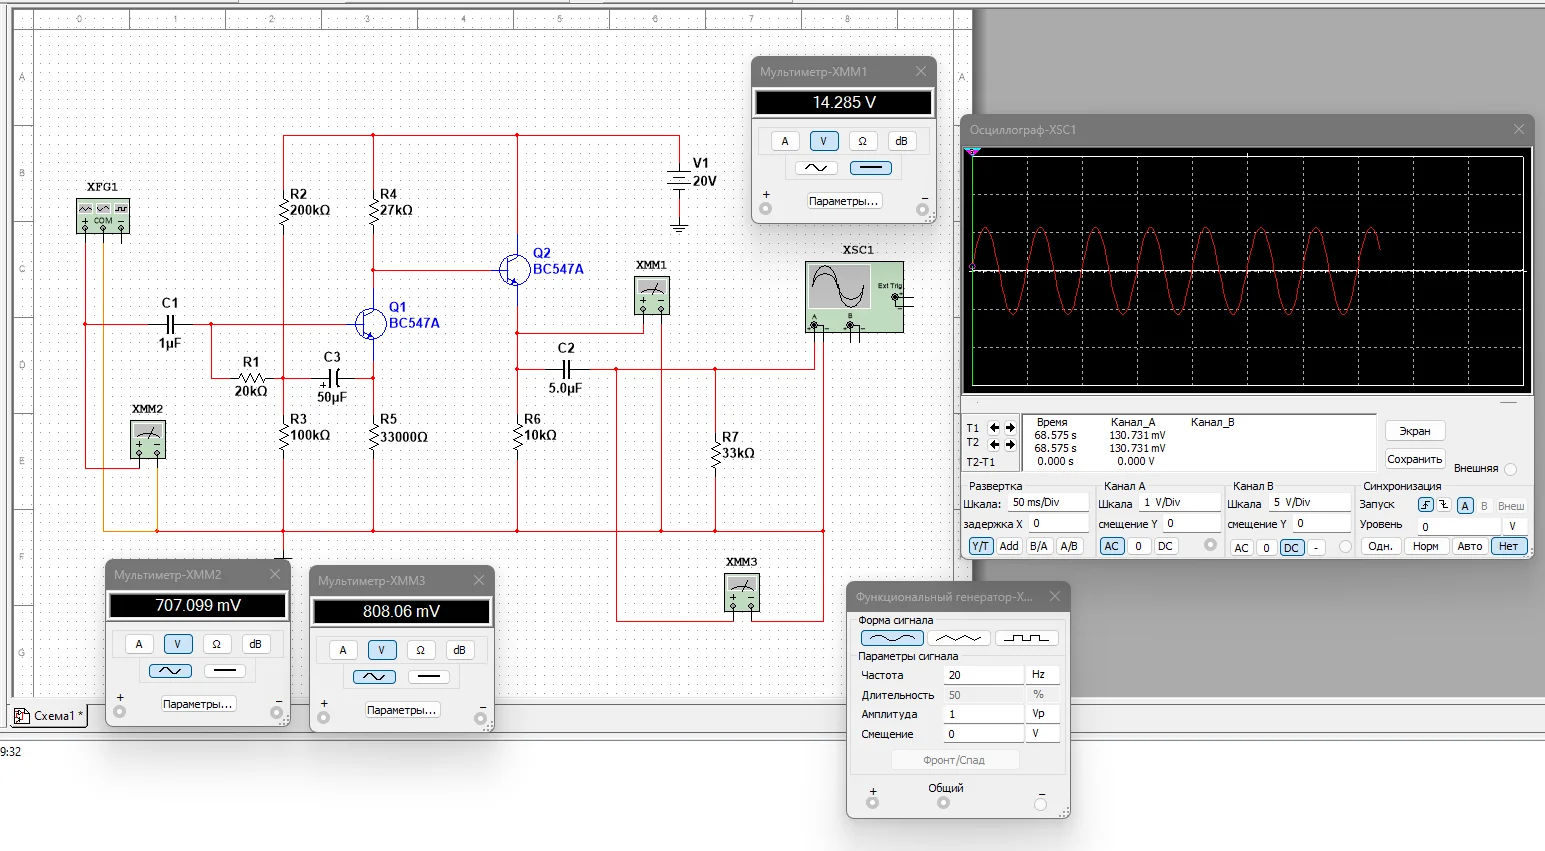Open frequency unit Hz dropdown
Image resolution: width=1545 pixels, height=851 pixels.
pos(1044,675)
